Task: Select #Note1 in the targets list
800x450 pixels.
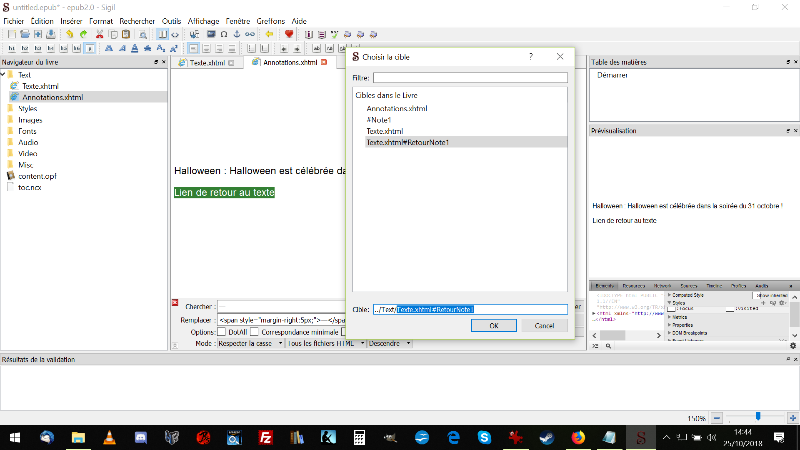Action: (x=380, y=119)
